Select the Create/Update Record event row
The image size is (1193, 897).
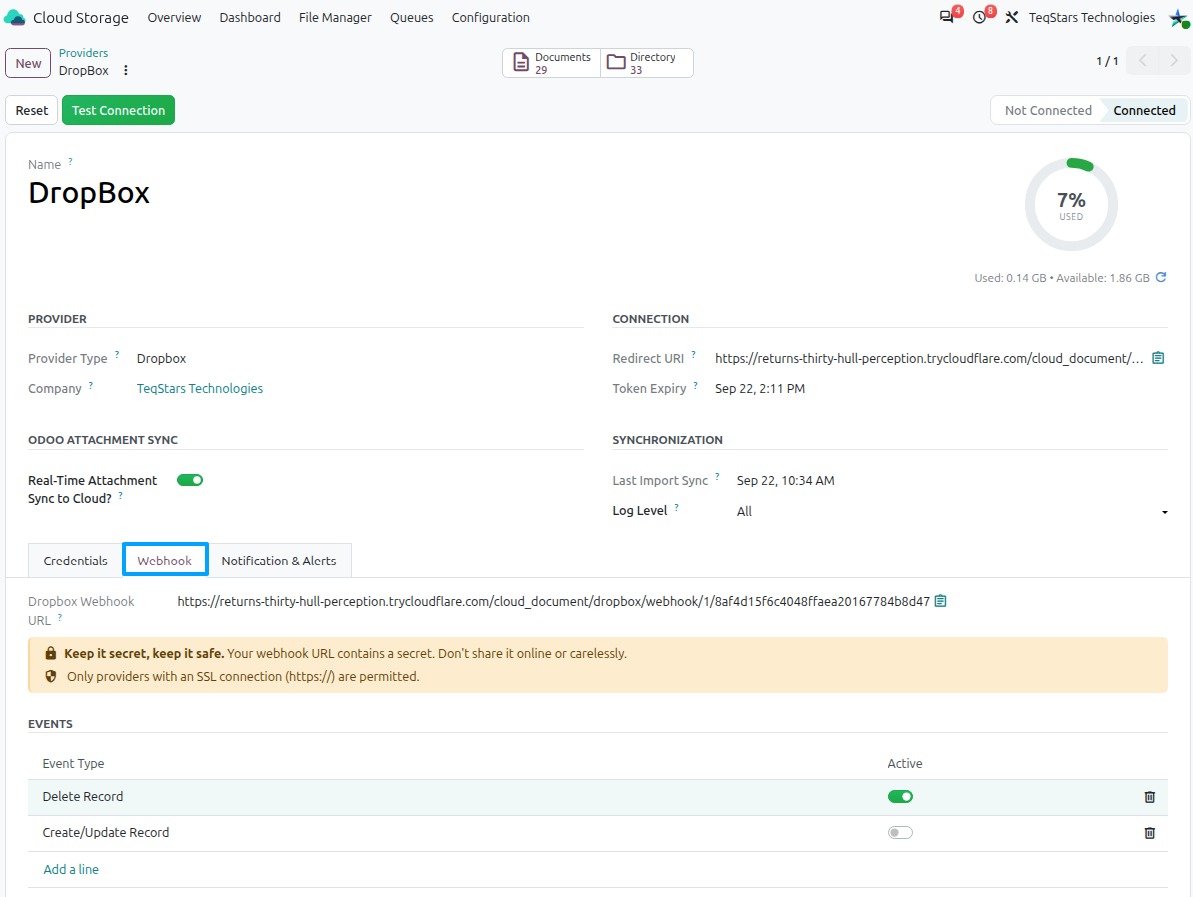click(x=598, y=832)
